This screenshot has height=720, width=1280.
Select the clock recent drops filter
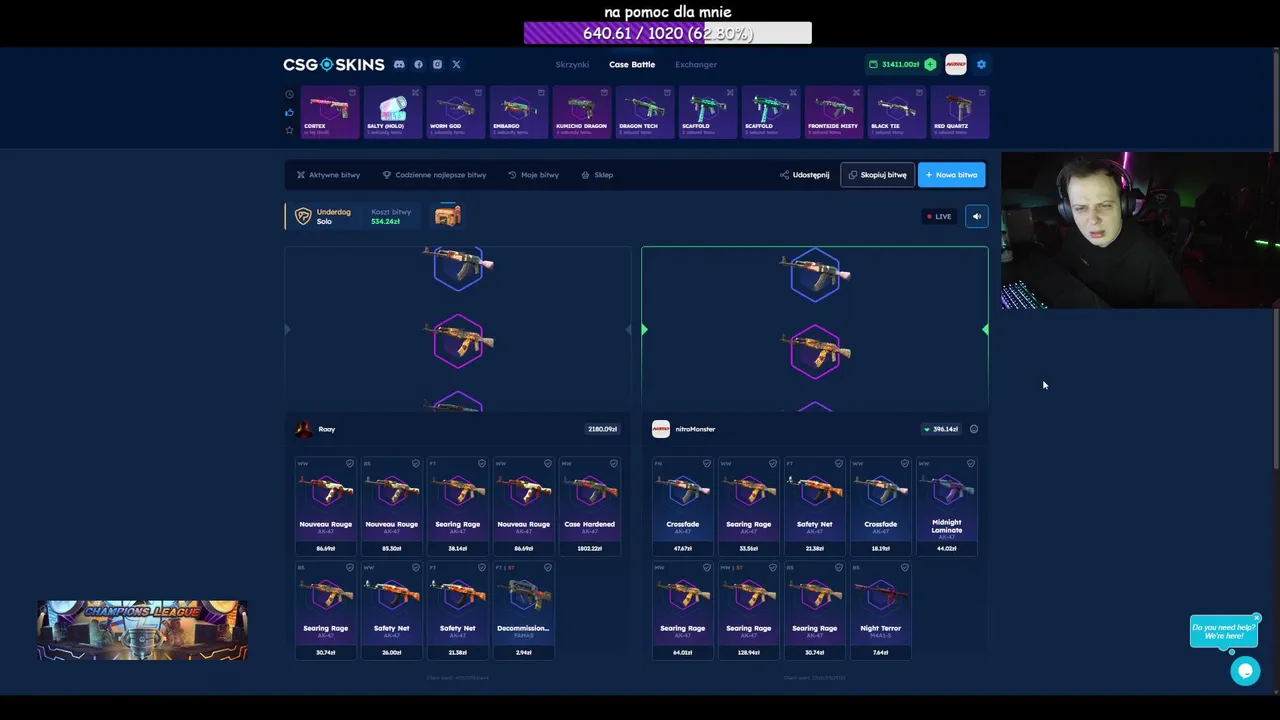click(289, 94)
